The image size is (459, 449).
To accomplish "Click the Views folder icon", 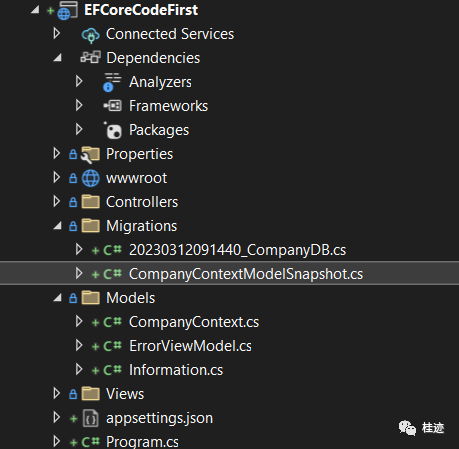I will click(x=91, y=394).
